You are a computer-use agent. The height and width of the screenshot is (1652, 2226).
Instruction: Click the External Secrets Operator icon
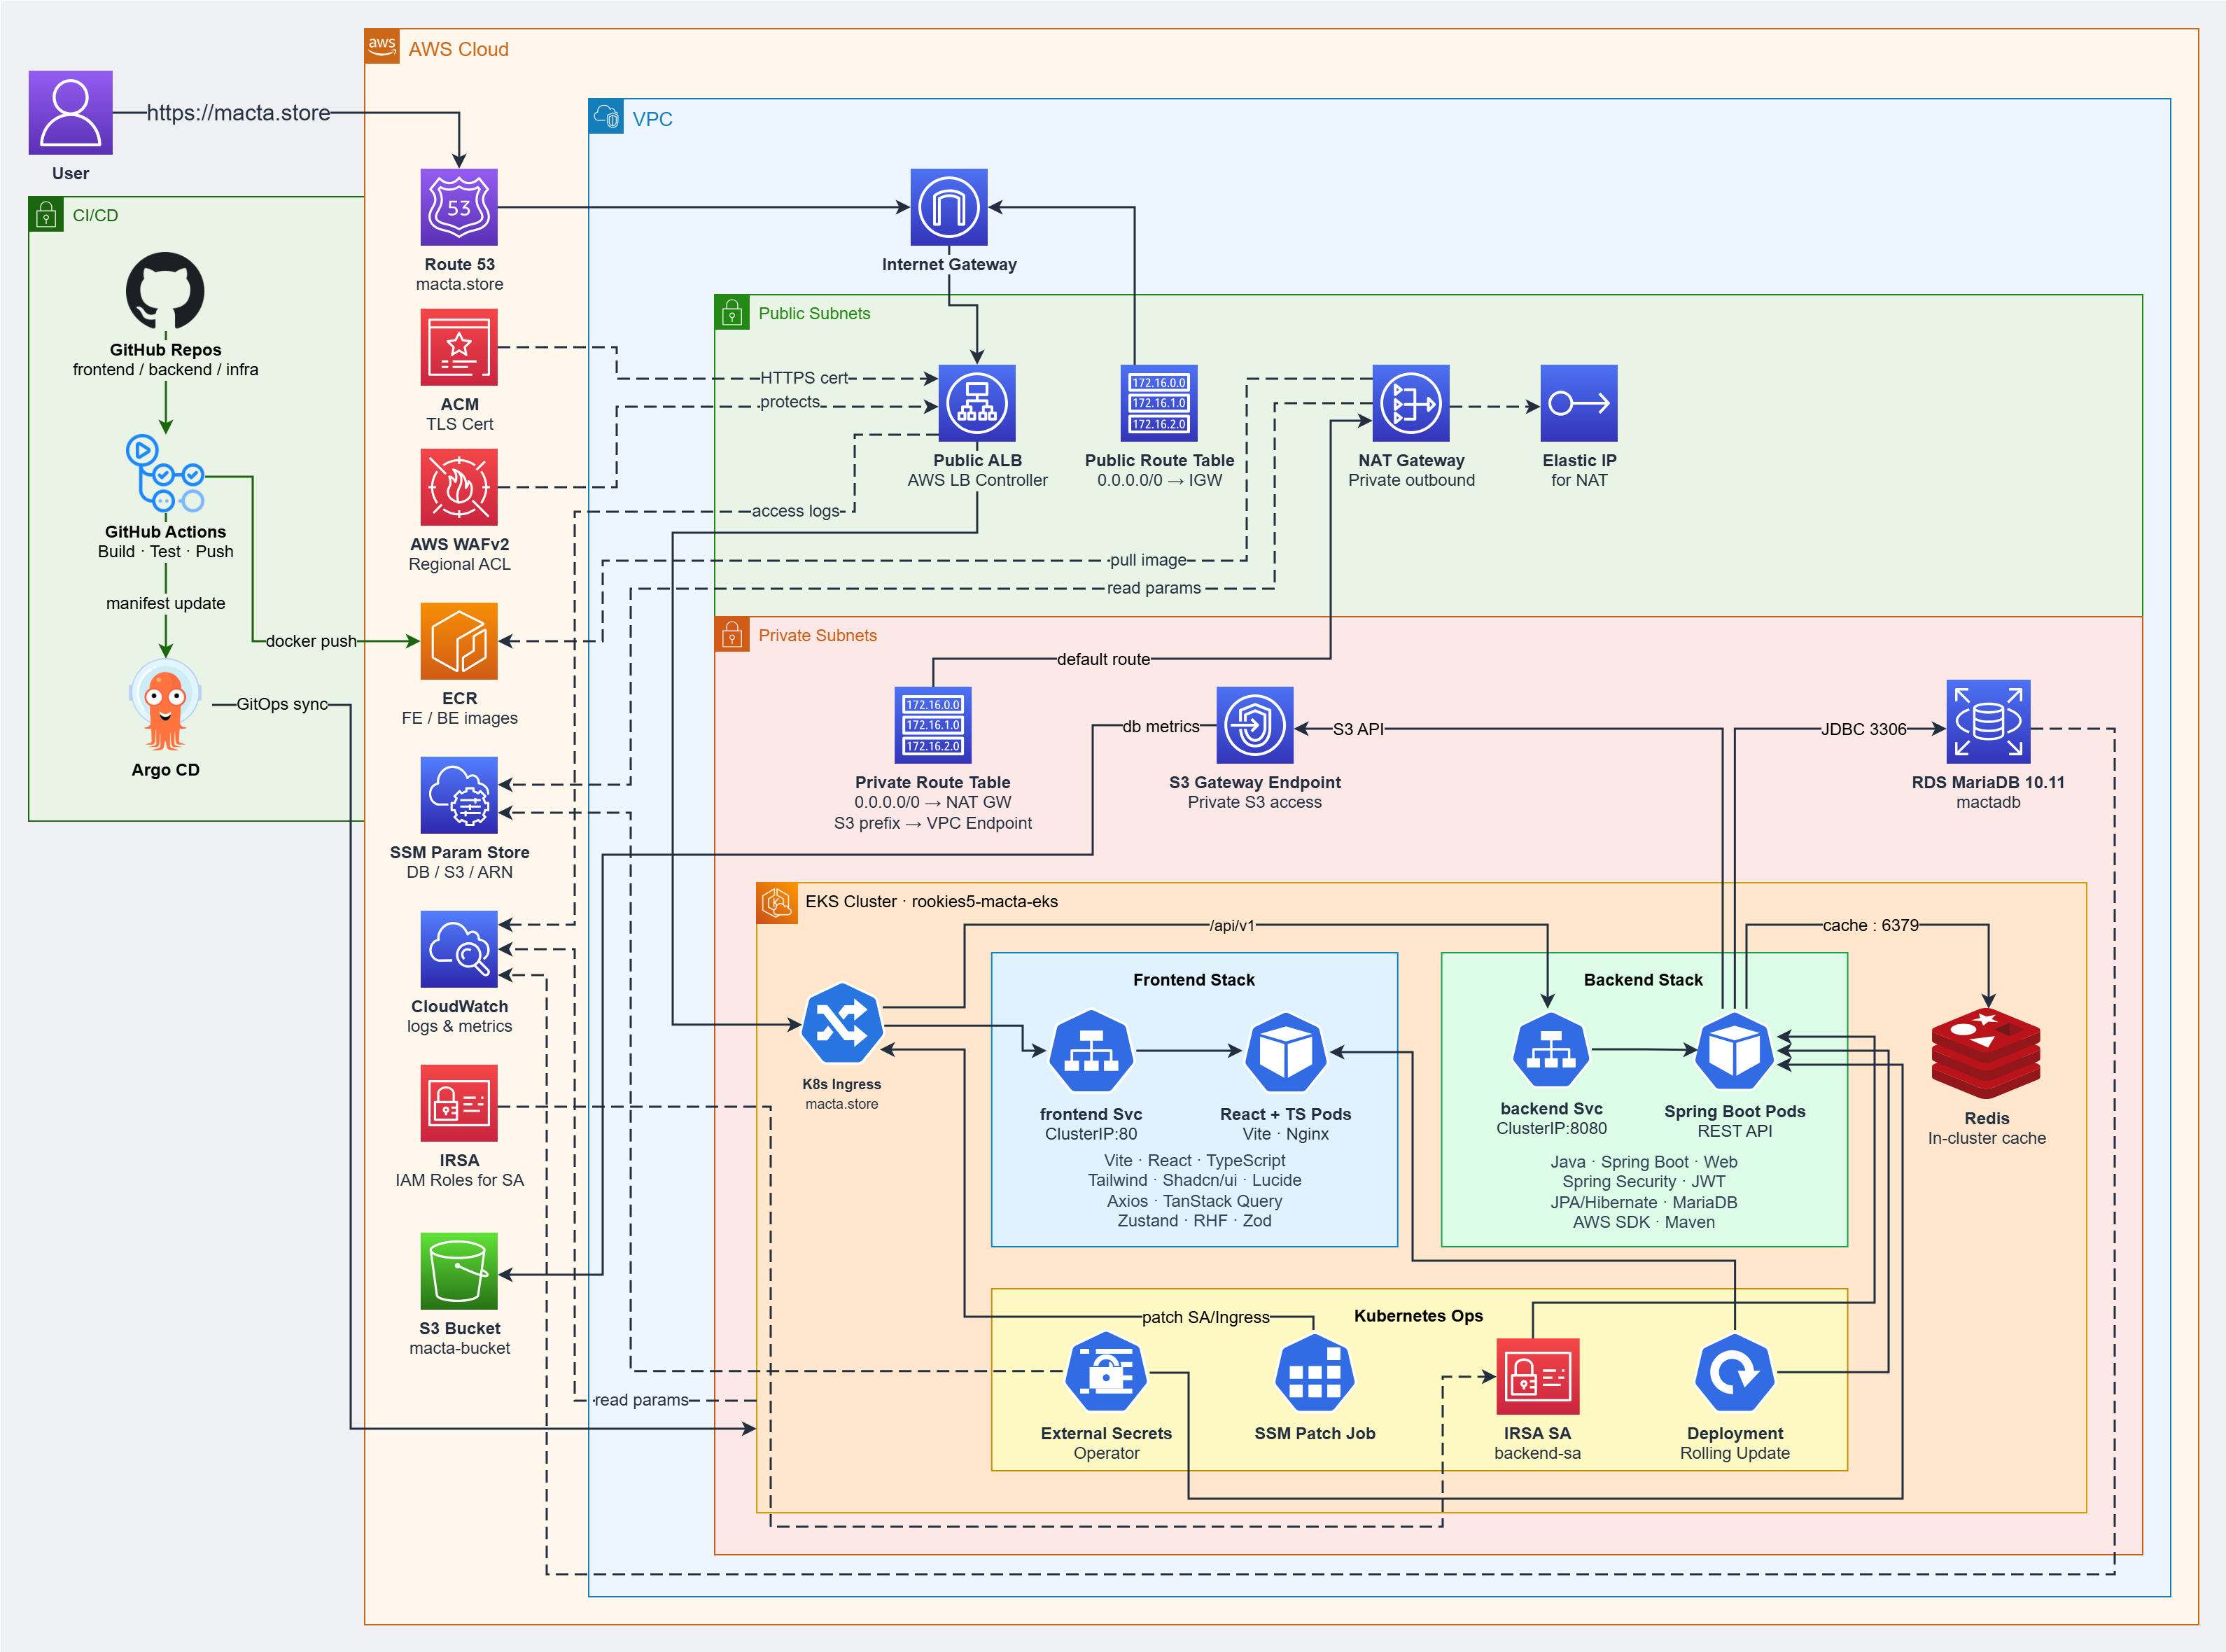coord(1106,1372)
